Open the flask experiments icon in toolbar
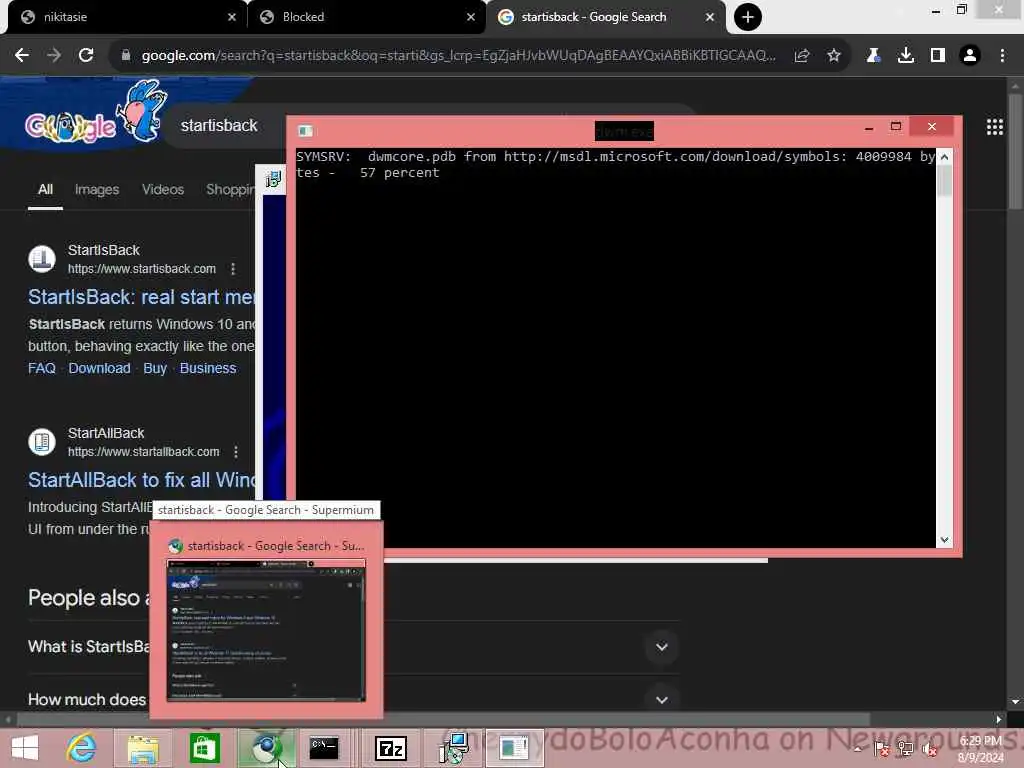The width and height of the screenshot is (1024, 768). [873, 56]
